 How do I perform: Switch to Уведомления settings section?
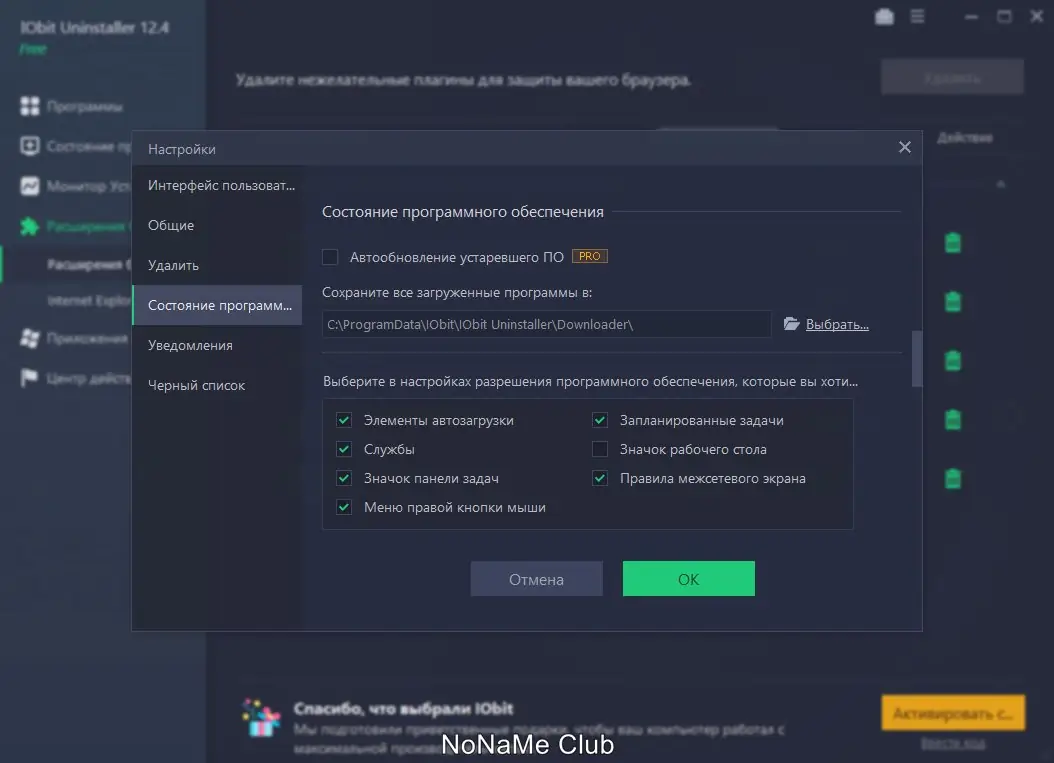(x=217, y=345)
